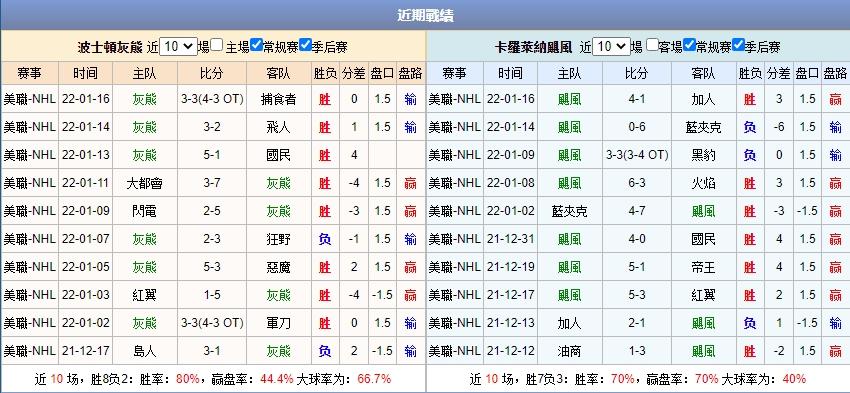Click score 0-6 in right table
This screenshot has width=850, height=393.
(637, 127)
